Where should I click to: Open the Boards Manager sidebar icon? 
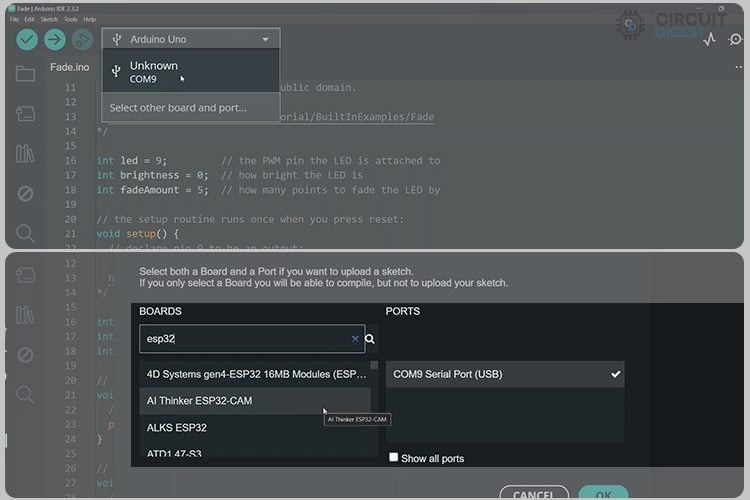[x=25, y=113]
